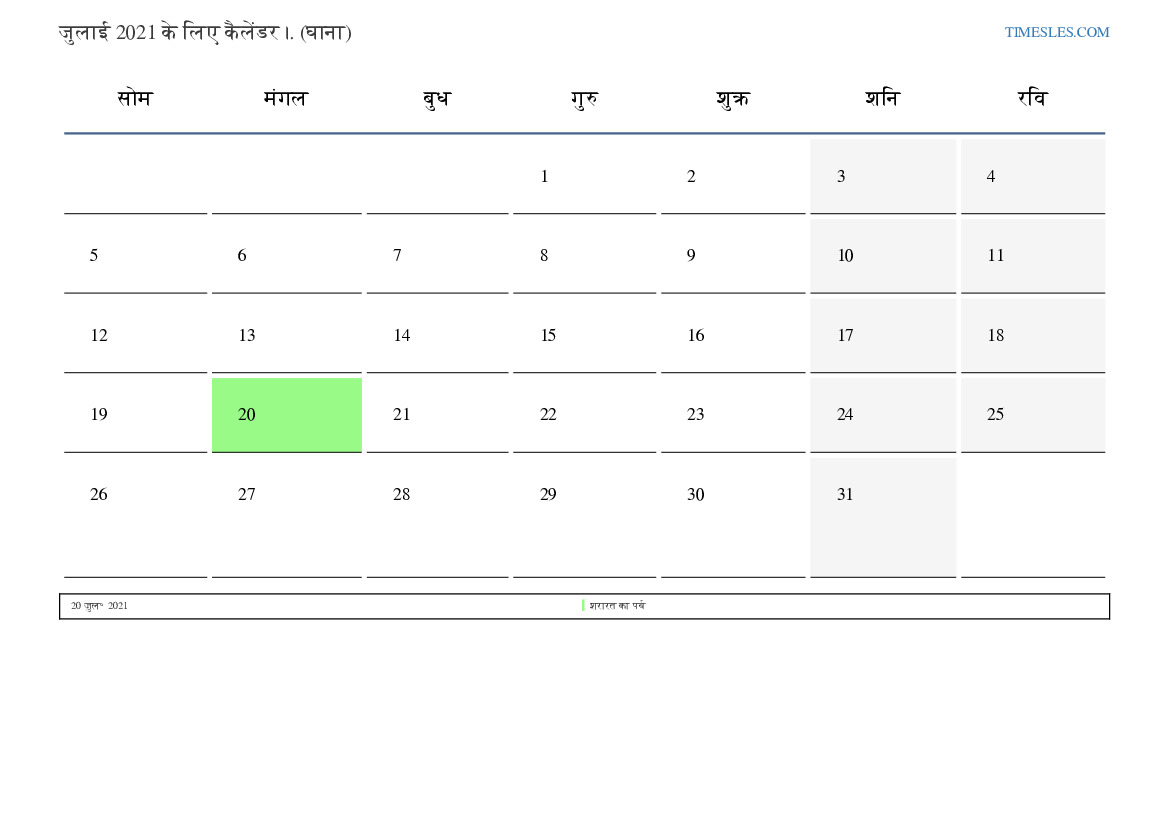Click the जुलाई 2021 calendar title

pyautogui.click(x=205, y=33)
